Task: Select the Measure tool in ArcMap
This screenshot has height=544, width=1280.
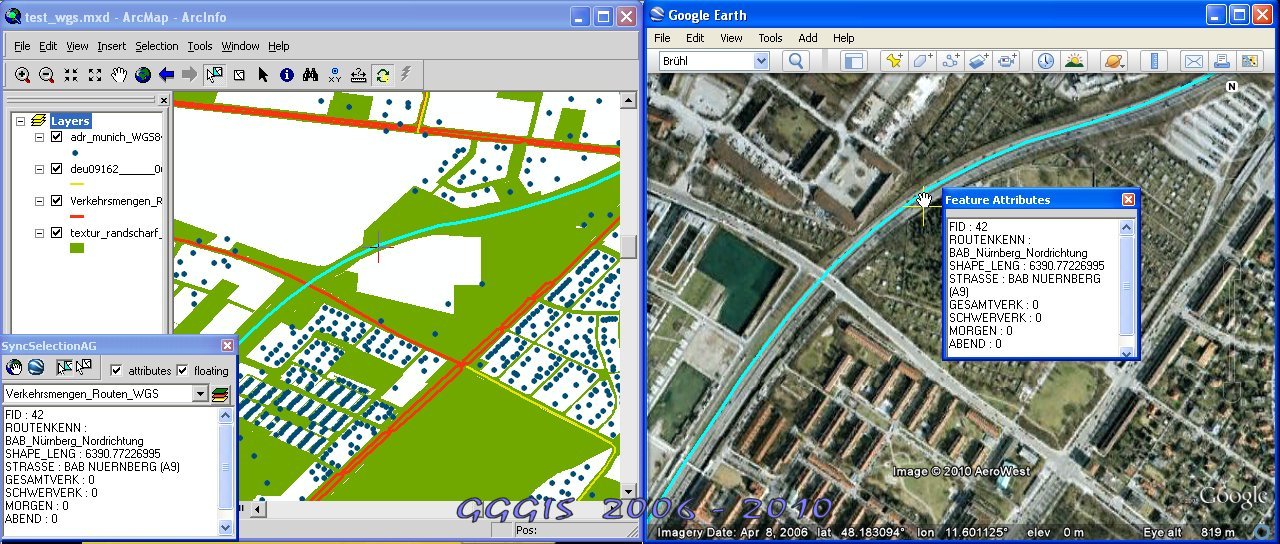Action: (x=359, y=75)
